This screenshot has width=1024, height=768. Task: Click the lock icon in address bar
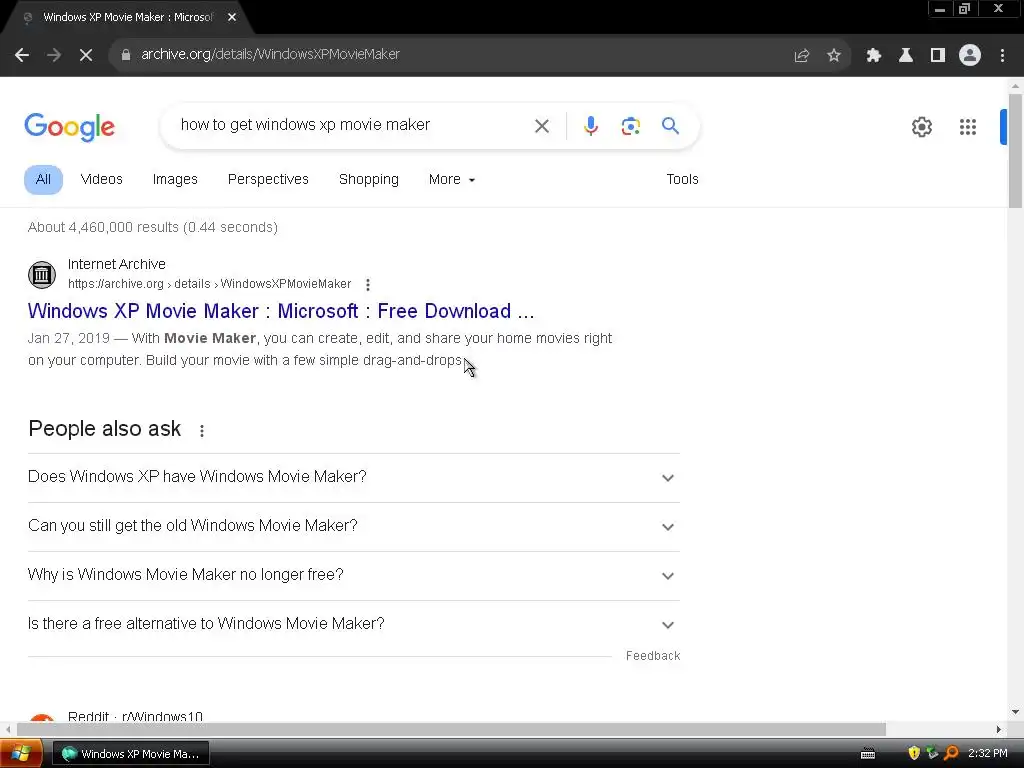(125, 55)
